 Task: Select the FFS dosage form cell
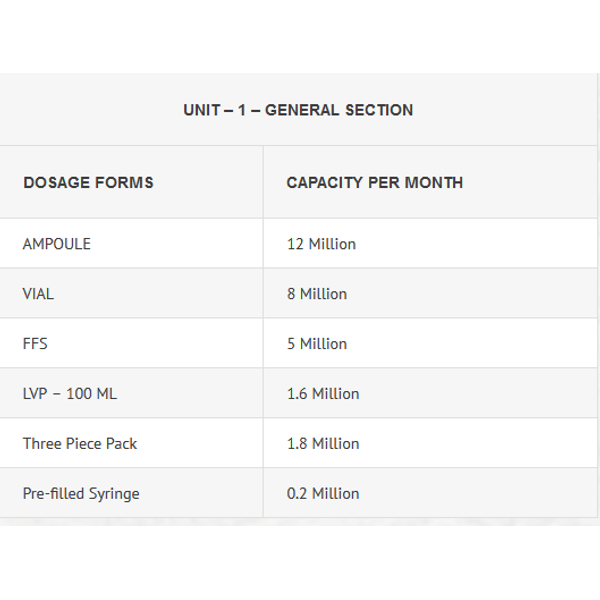[35, 344]
